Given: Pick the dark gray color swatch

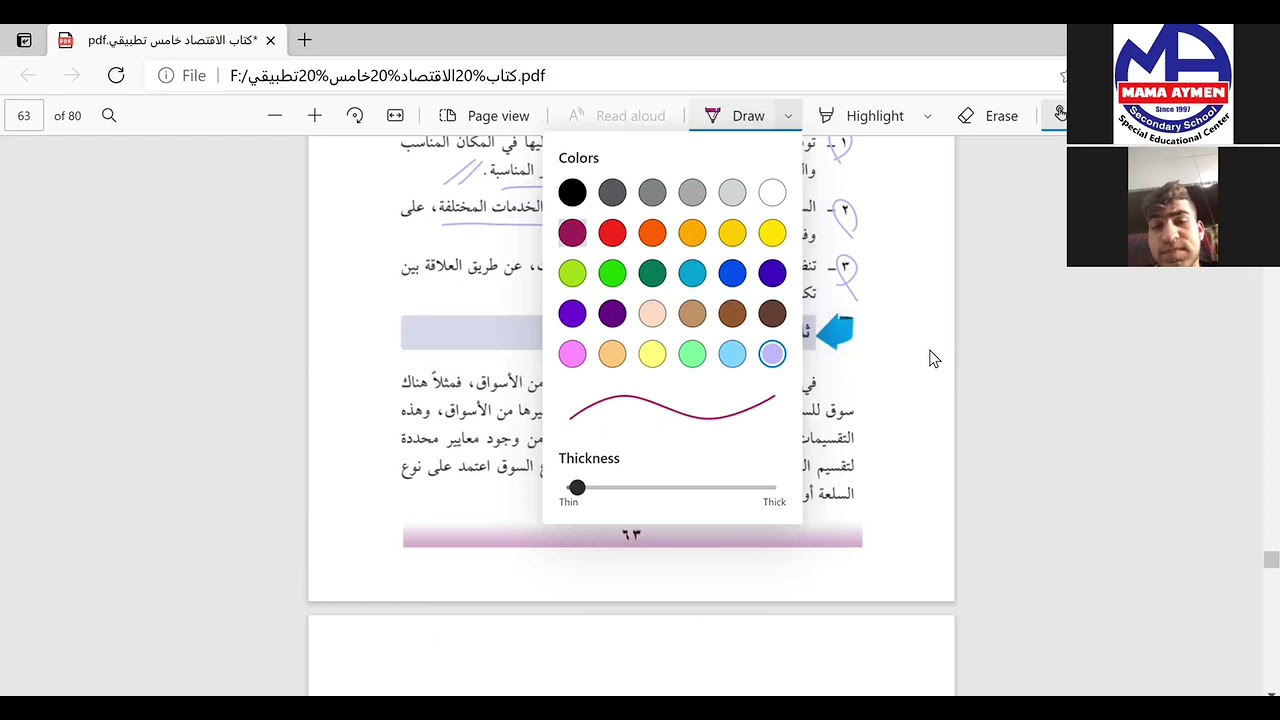Looking at the screenshot, I should pos(612,193).
